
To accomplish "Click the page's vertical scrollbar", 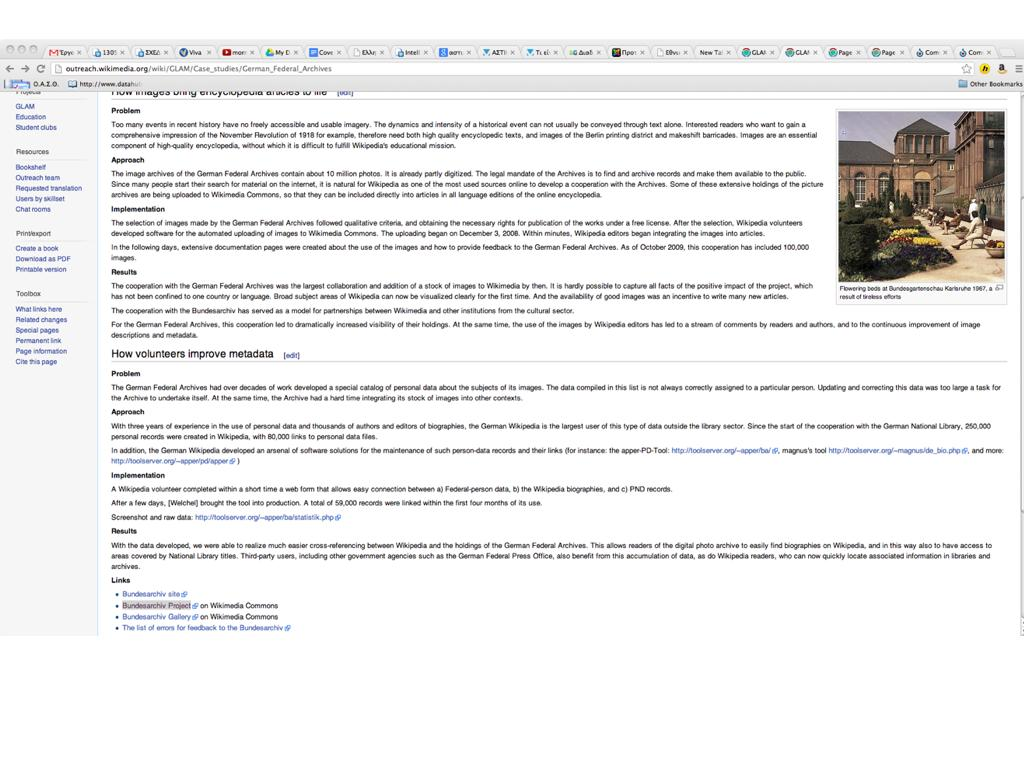I will [1021, 364].
